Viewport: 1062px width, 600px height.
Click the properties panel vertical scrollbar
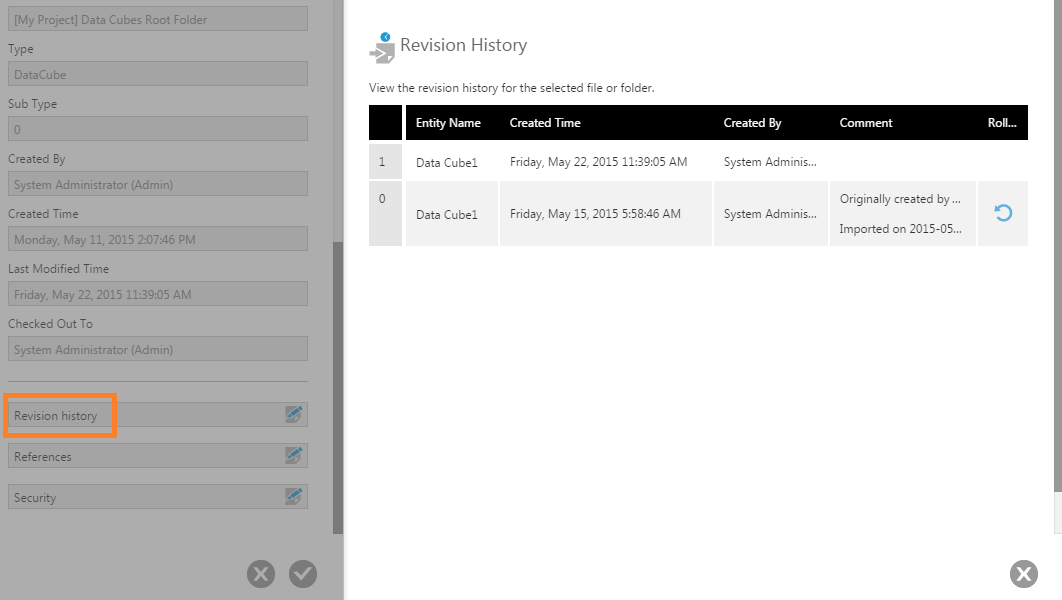pos(338,388)
